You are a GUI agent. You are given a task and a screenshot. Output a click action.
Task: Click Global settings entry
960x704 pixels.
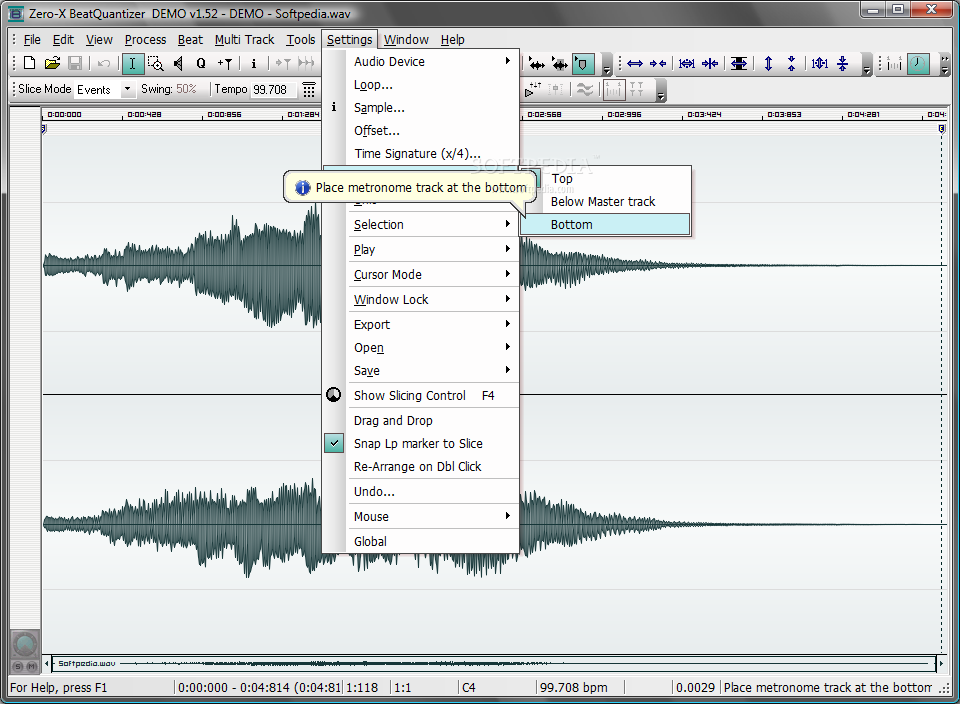coord(421,542)
